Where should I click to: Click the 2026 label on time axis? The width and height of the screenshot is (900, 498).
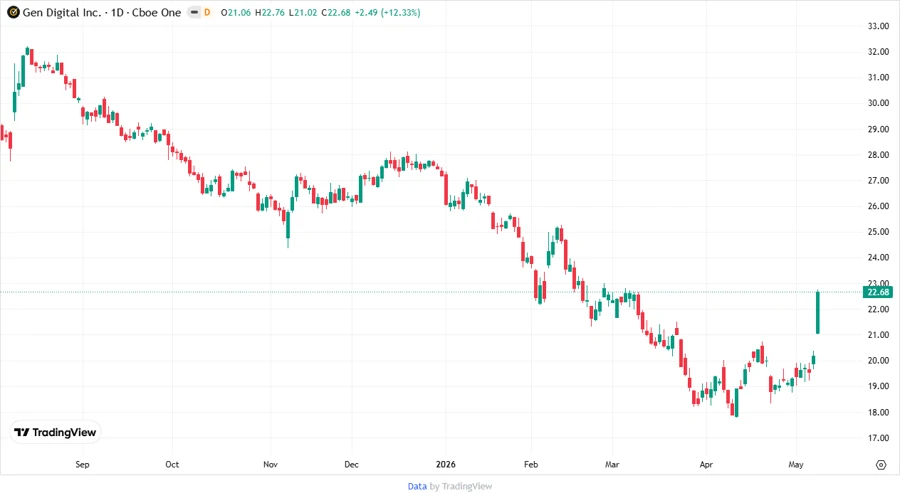tap(445, 464)
